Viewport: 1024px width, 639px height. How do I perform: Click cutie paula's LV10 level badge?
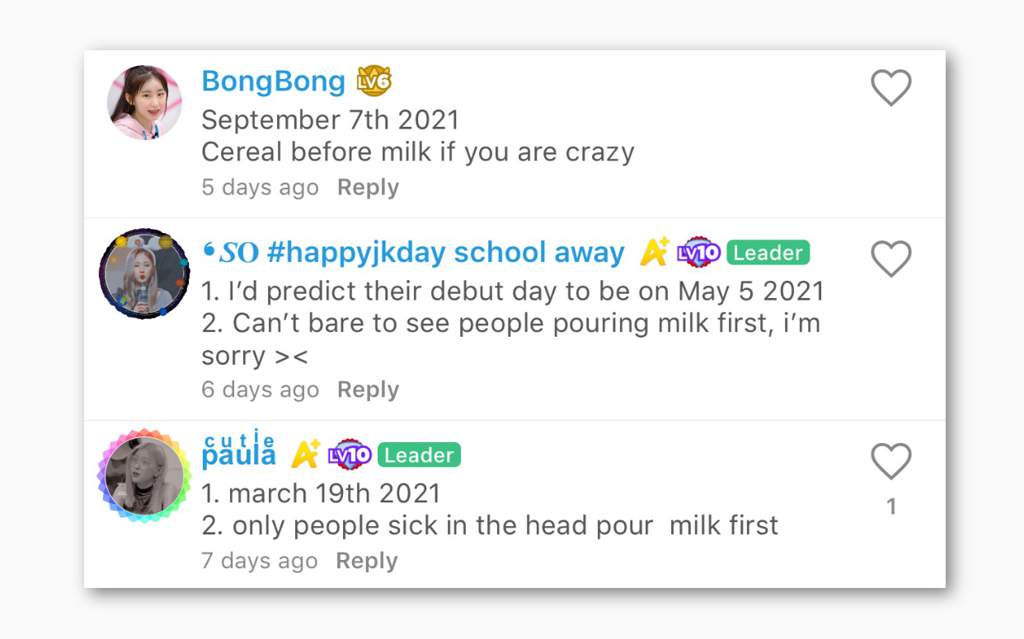[x=349, y=455]
